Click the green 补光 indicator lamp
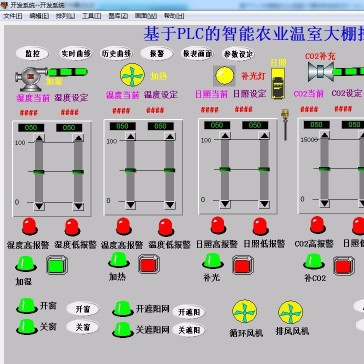364x364 pixels. click(213, 261)
